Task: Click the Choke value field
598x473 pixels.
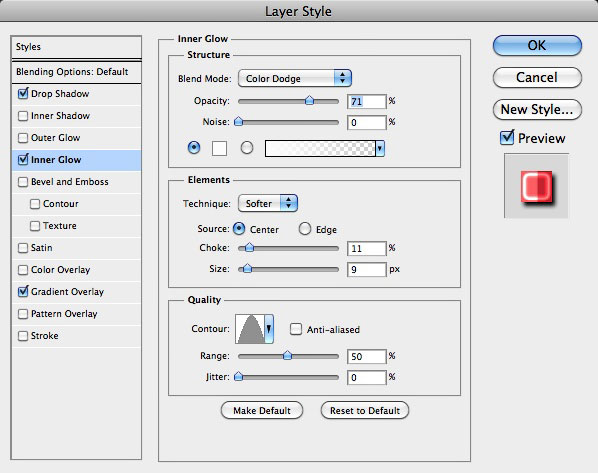Action: point(367,249)
